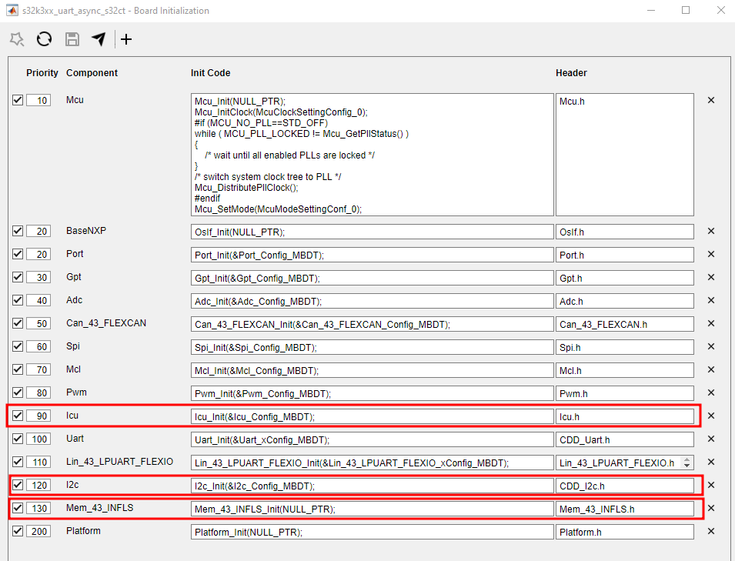Remove the Mem_43_INFLS row with its X
This screenshot has height=561, width=735.
tap(711, 508)
